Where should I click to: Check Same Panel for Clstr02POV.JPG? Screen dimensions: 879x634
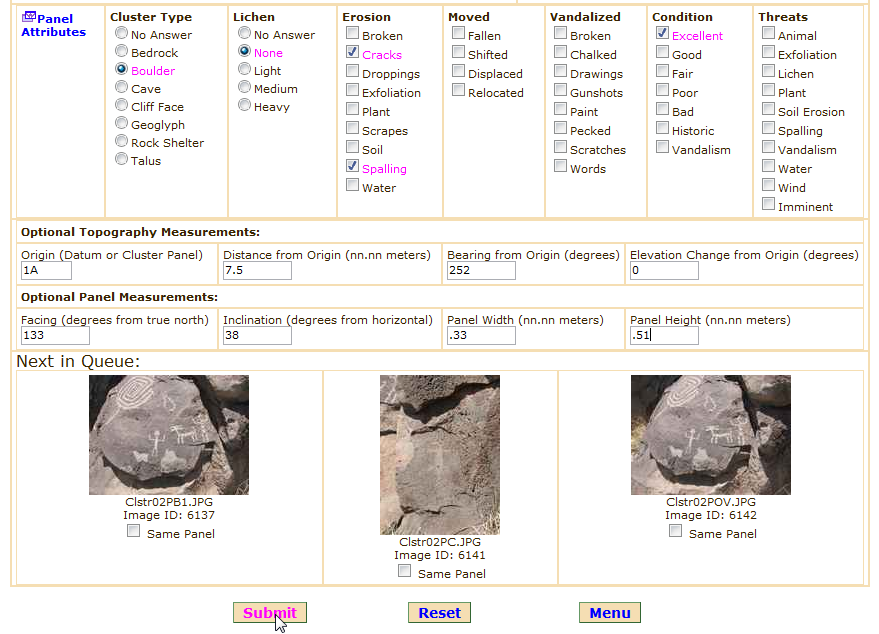(x=676, y=532)
